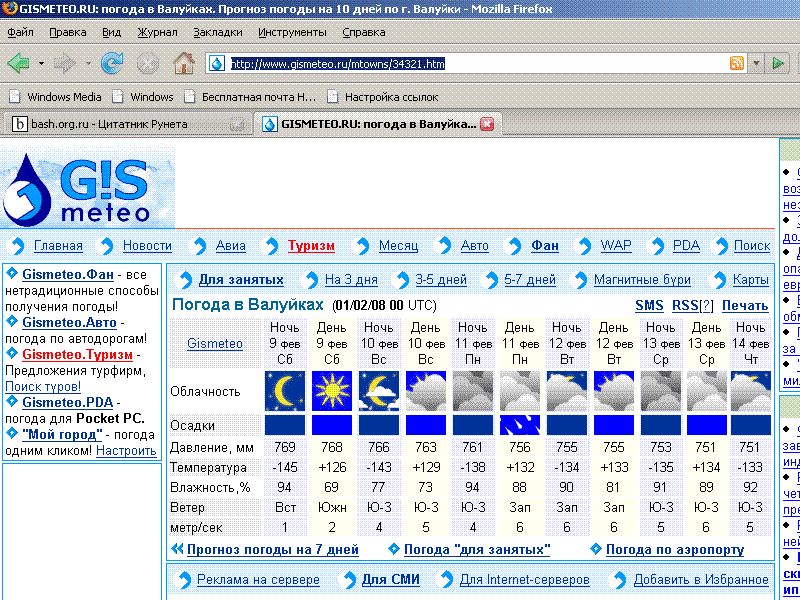Open the Windows Media bookmark
Screen dimensions: 800x600
56,96
